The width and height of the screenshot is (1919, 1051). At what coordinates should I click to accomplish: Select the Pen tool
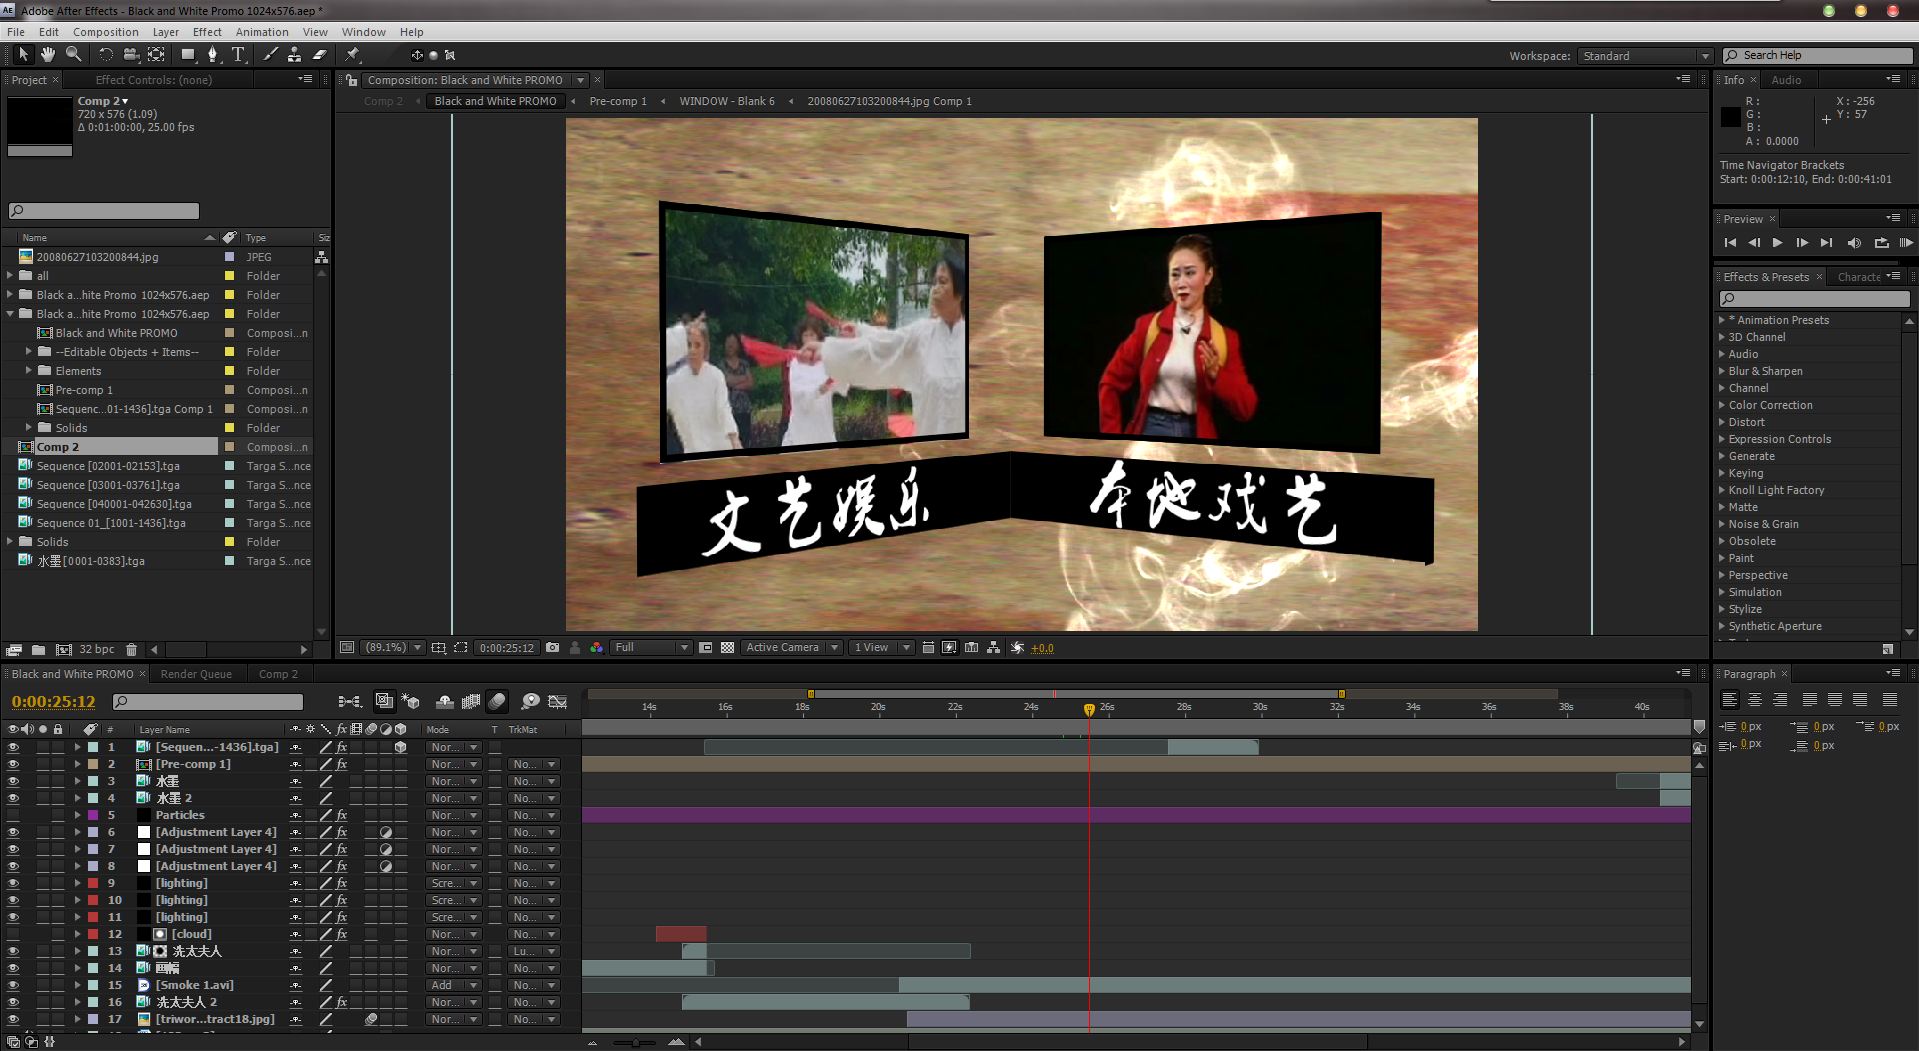click(x=212, y=55)
